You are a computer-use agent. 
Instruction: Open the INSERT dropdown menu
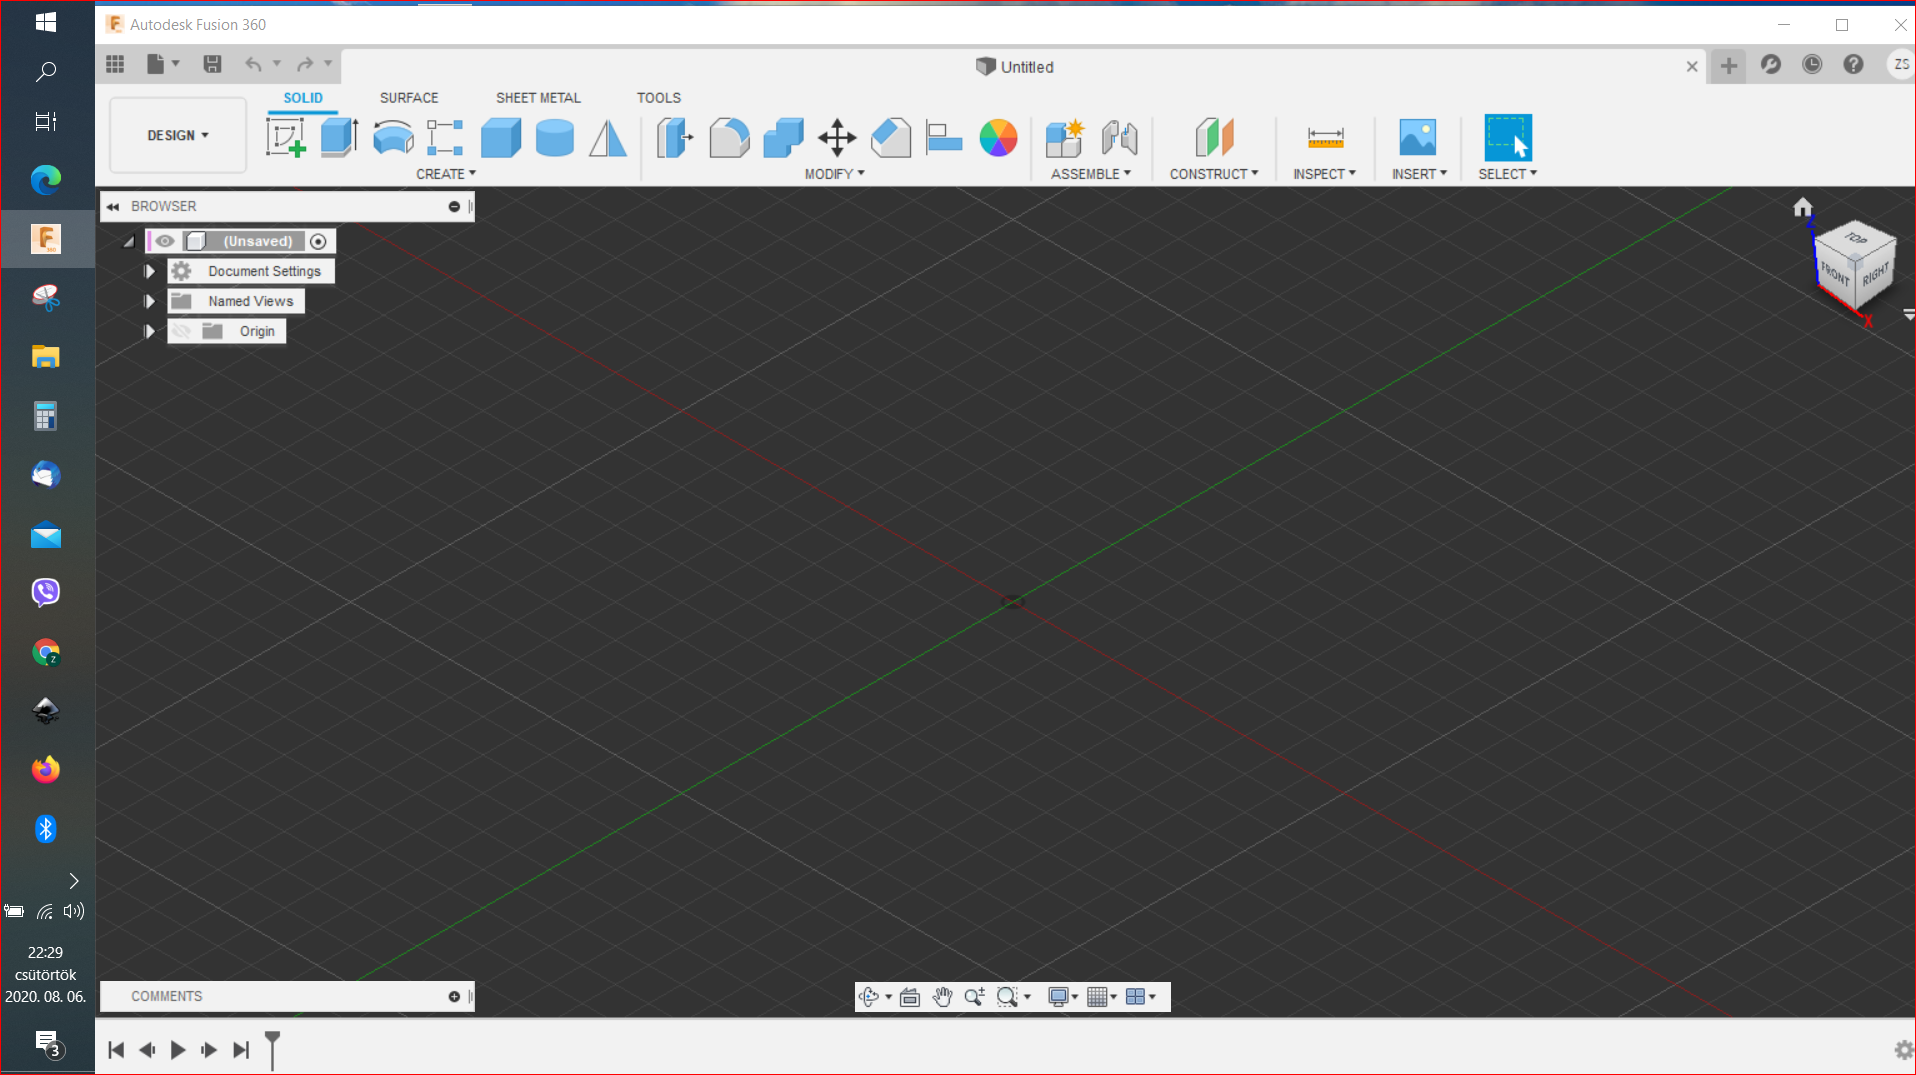(x=1419, y=173)
